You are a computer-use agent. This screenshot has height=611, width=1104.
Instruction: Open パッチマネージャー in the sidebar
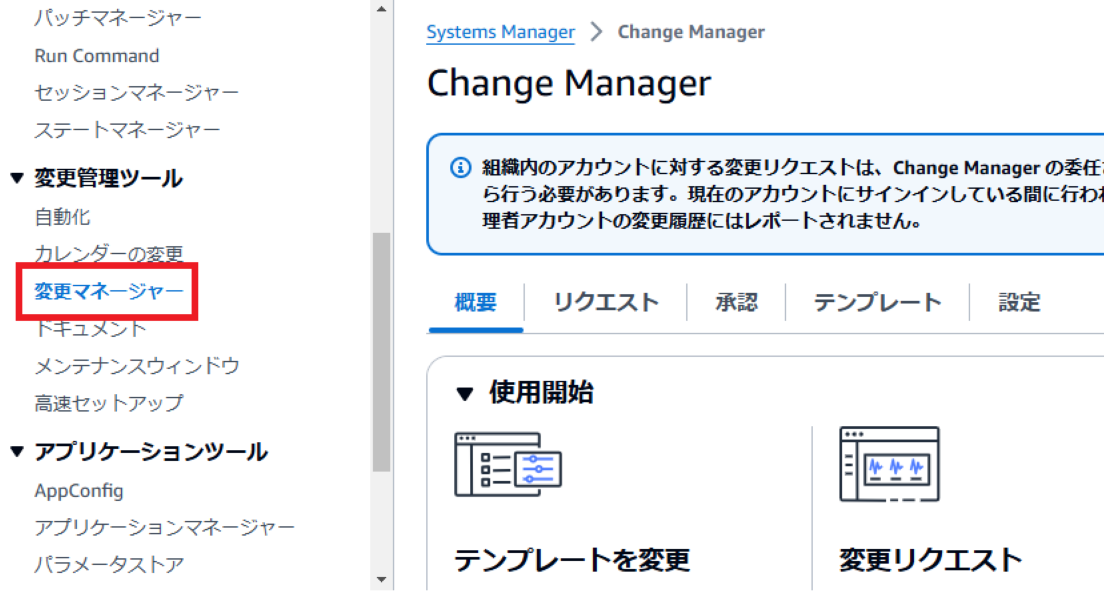(x=118, y=18)
